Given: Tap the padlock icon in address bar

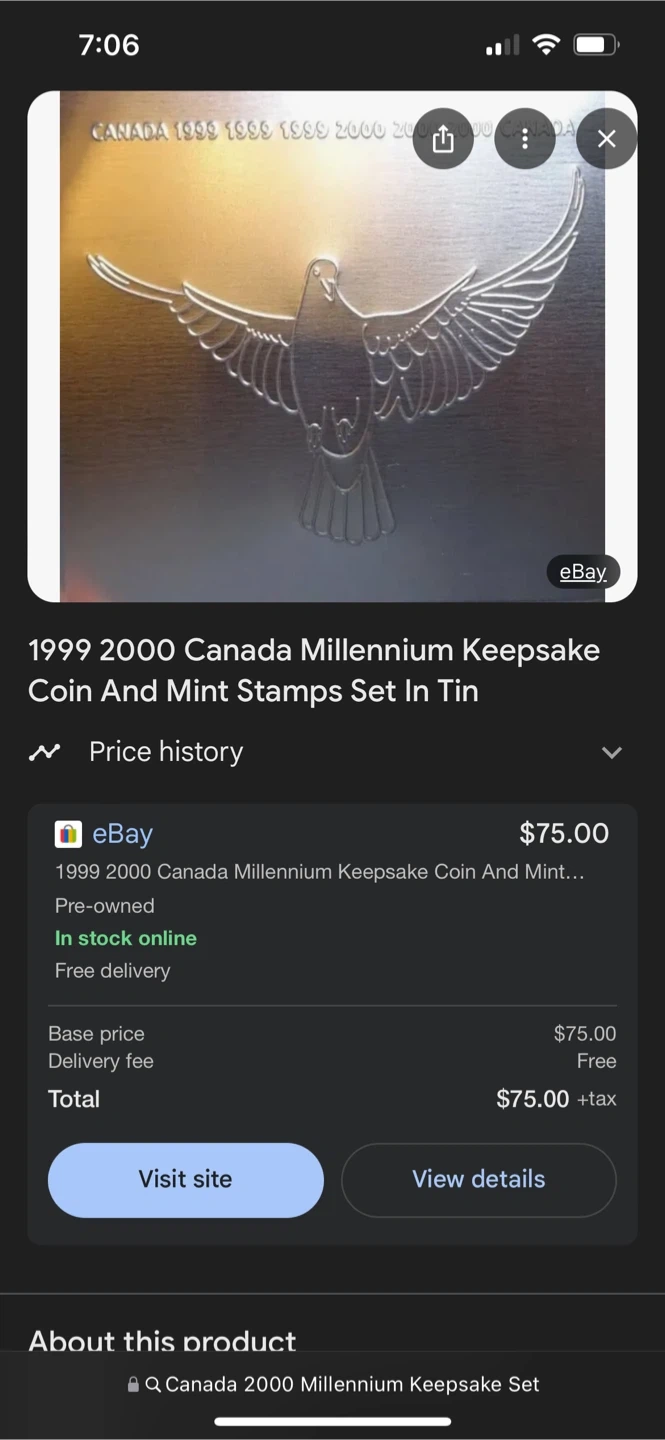Looking at the screenshot, I should coord(133,1385).
